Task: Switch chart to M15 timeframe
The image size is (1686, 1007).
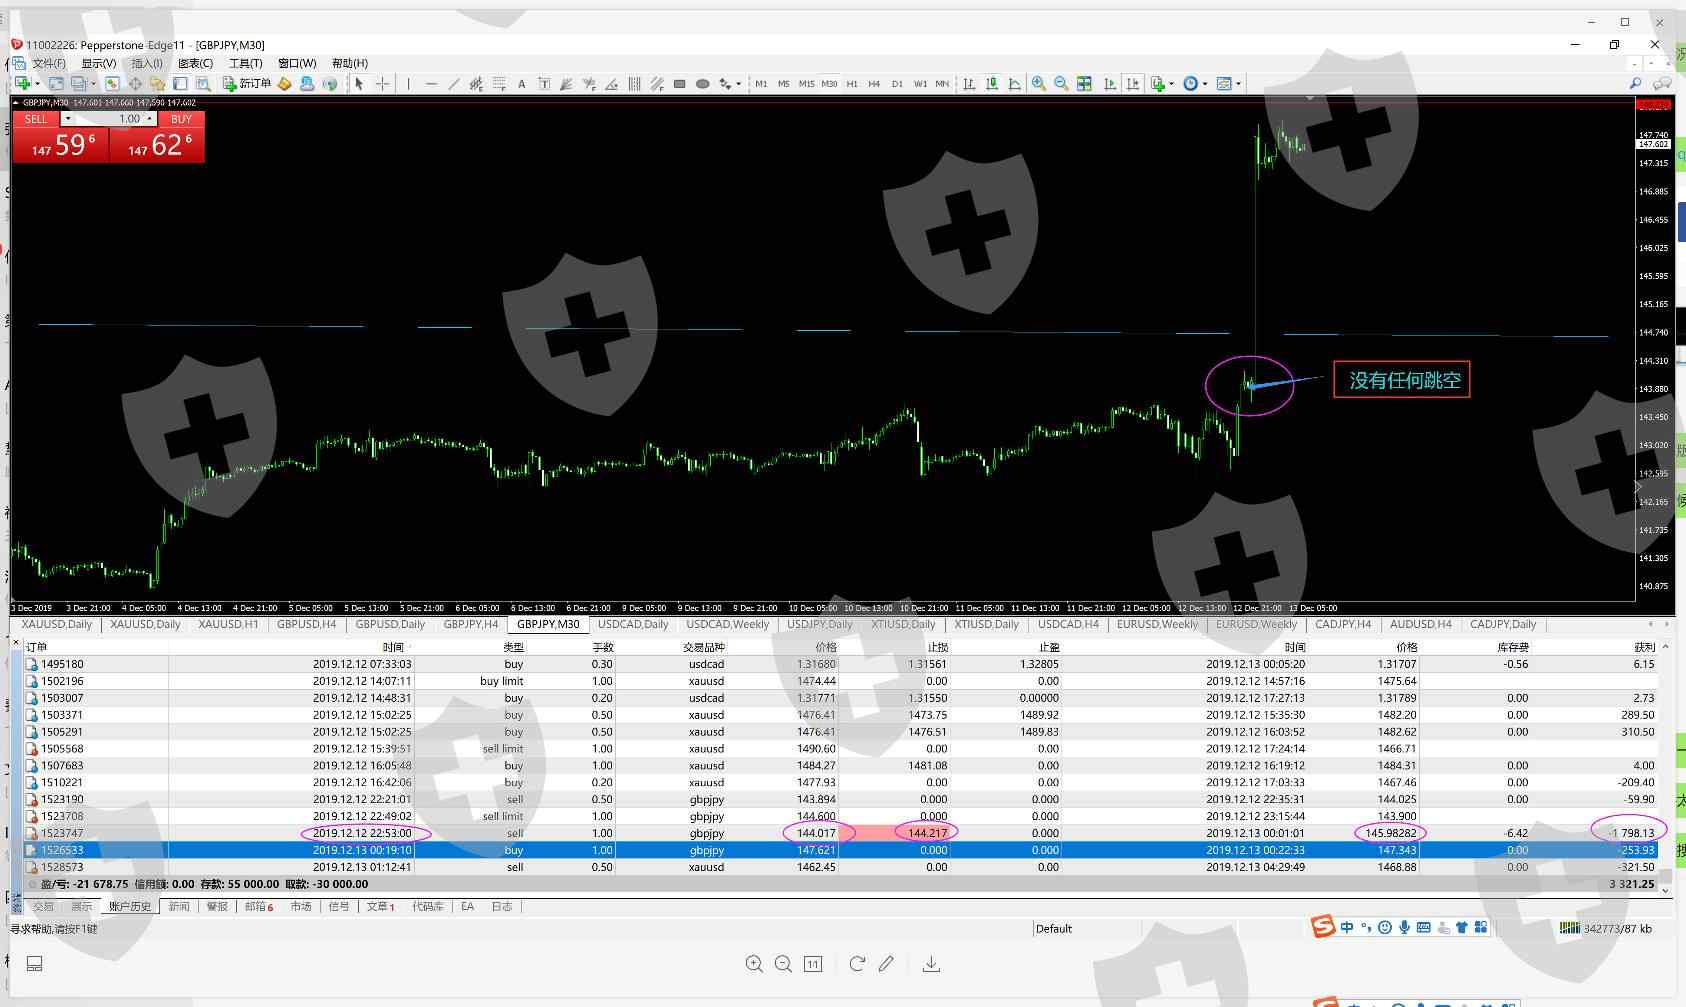Action: pos(806,84)
